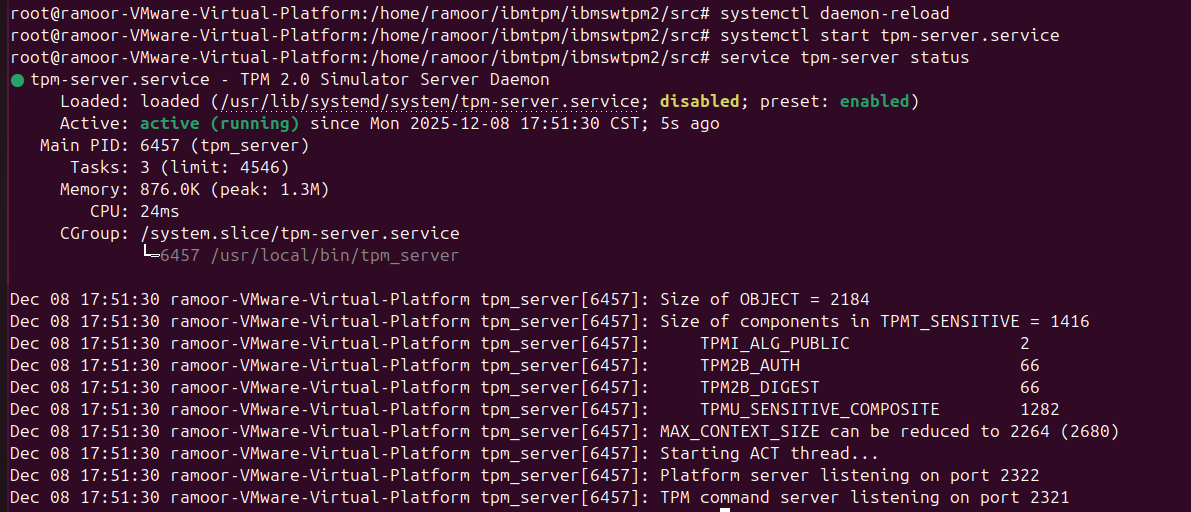This screenshot has width=1191, height=512.
Task: Click the Main PID 6457 value
Action: (225, 146)
